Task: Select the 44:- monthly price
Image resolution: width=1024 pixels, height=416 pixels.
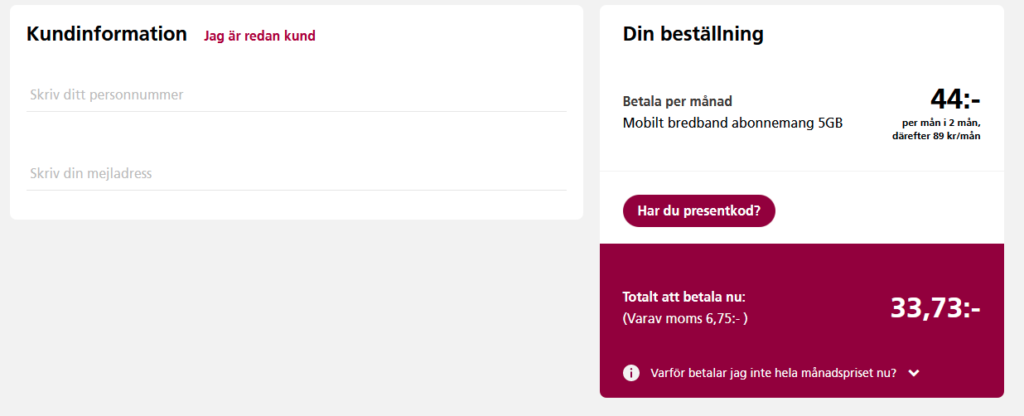Action: 955,99
